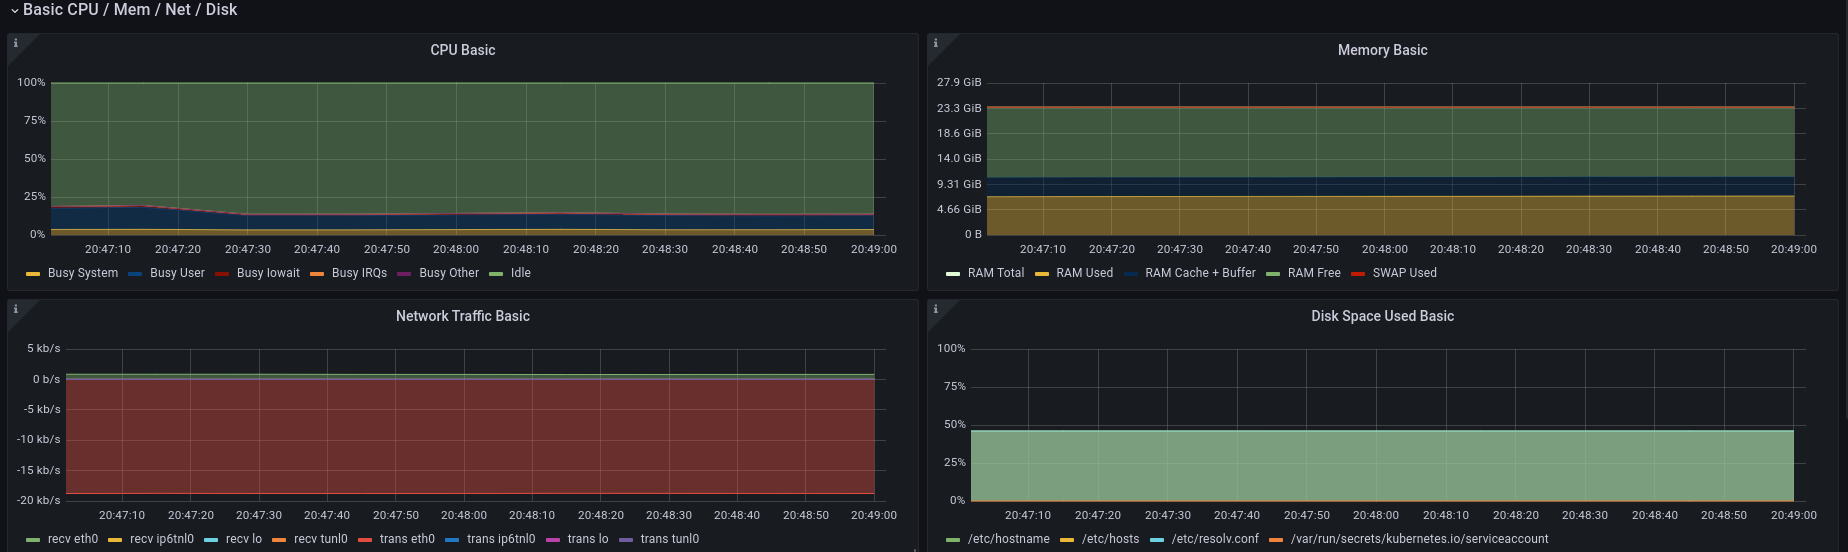1848x552 pixels.
Task: Toggle trans ip6tnl0 series in network legend
Action: pyautogui.click(x=500, y=539)
